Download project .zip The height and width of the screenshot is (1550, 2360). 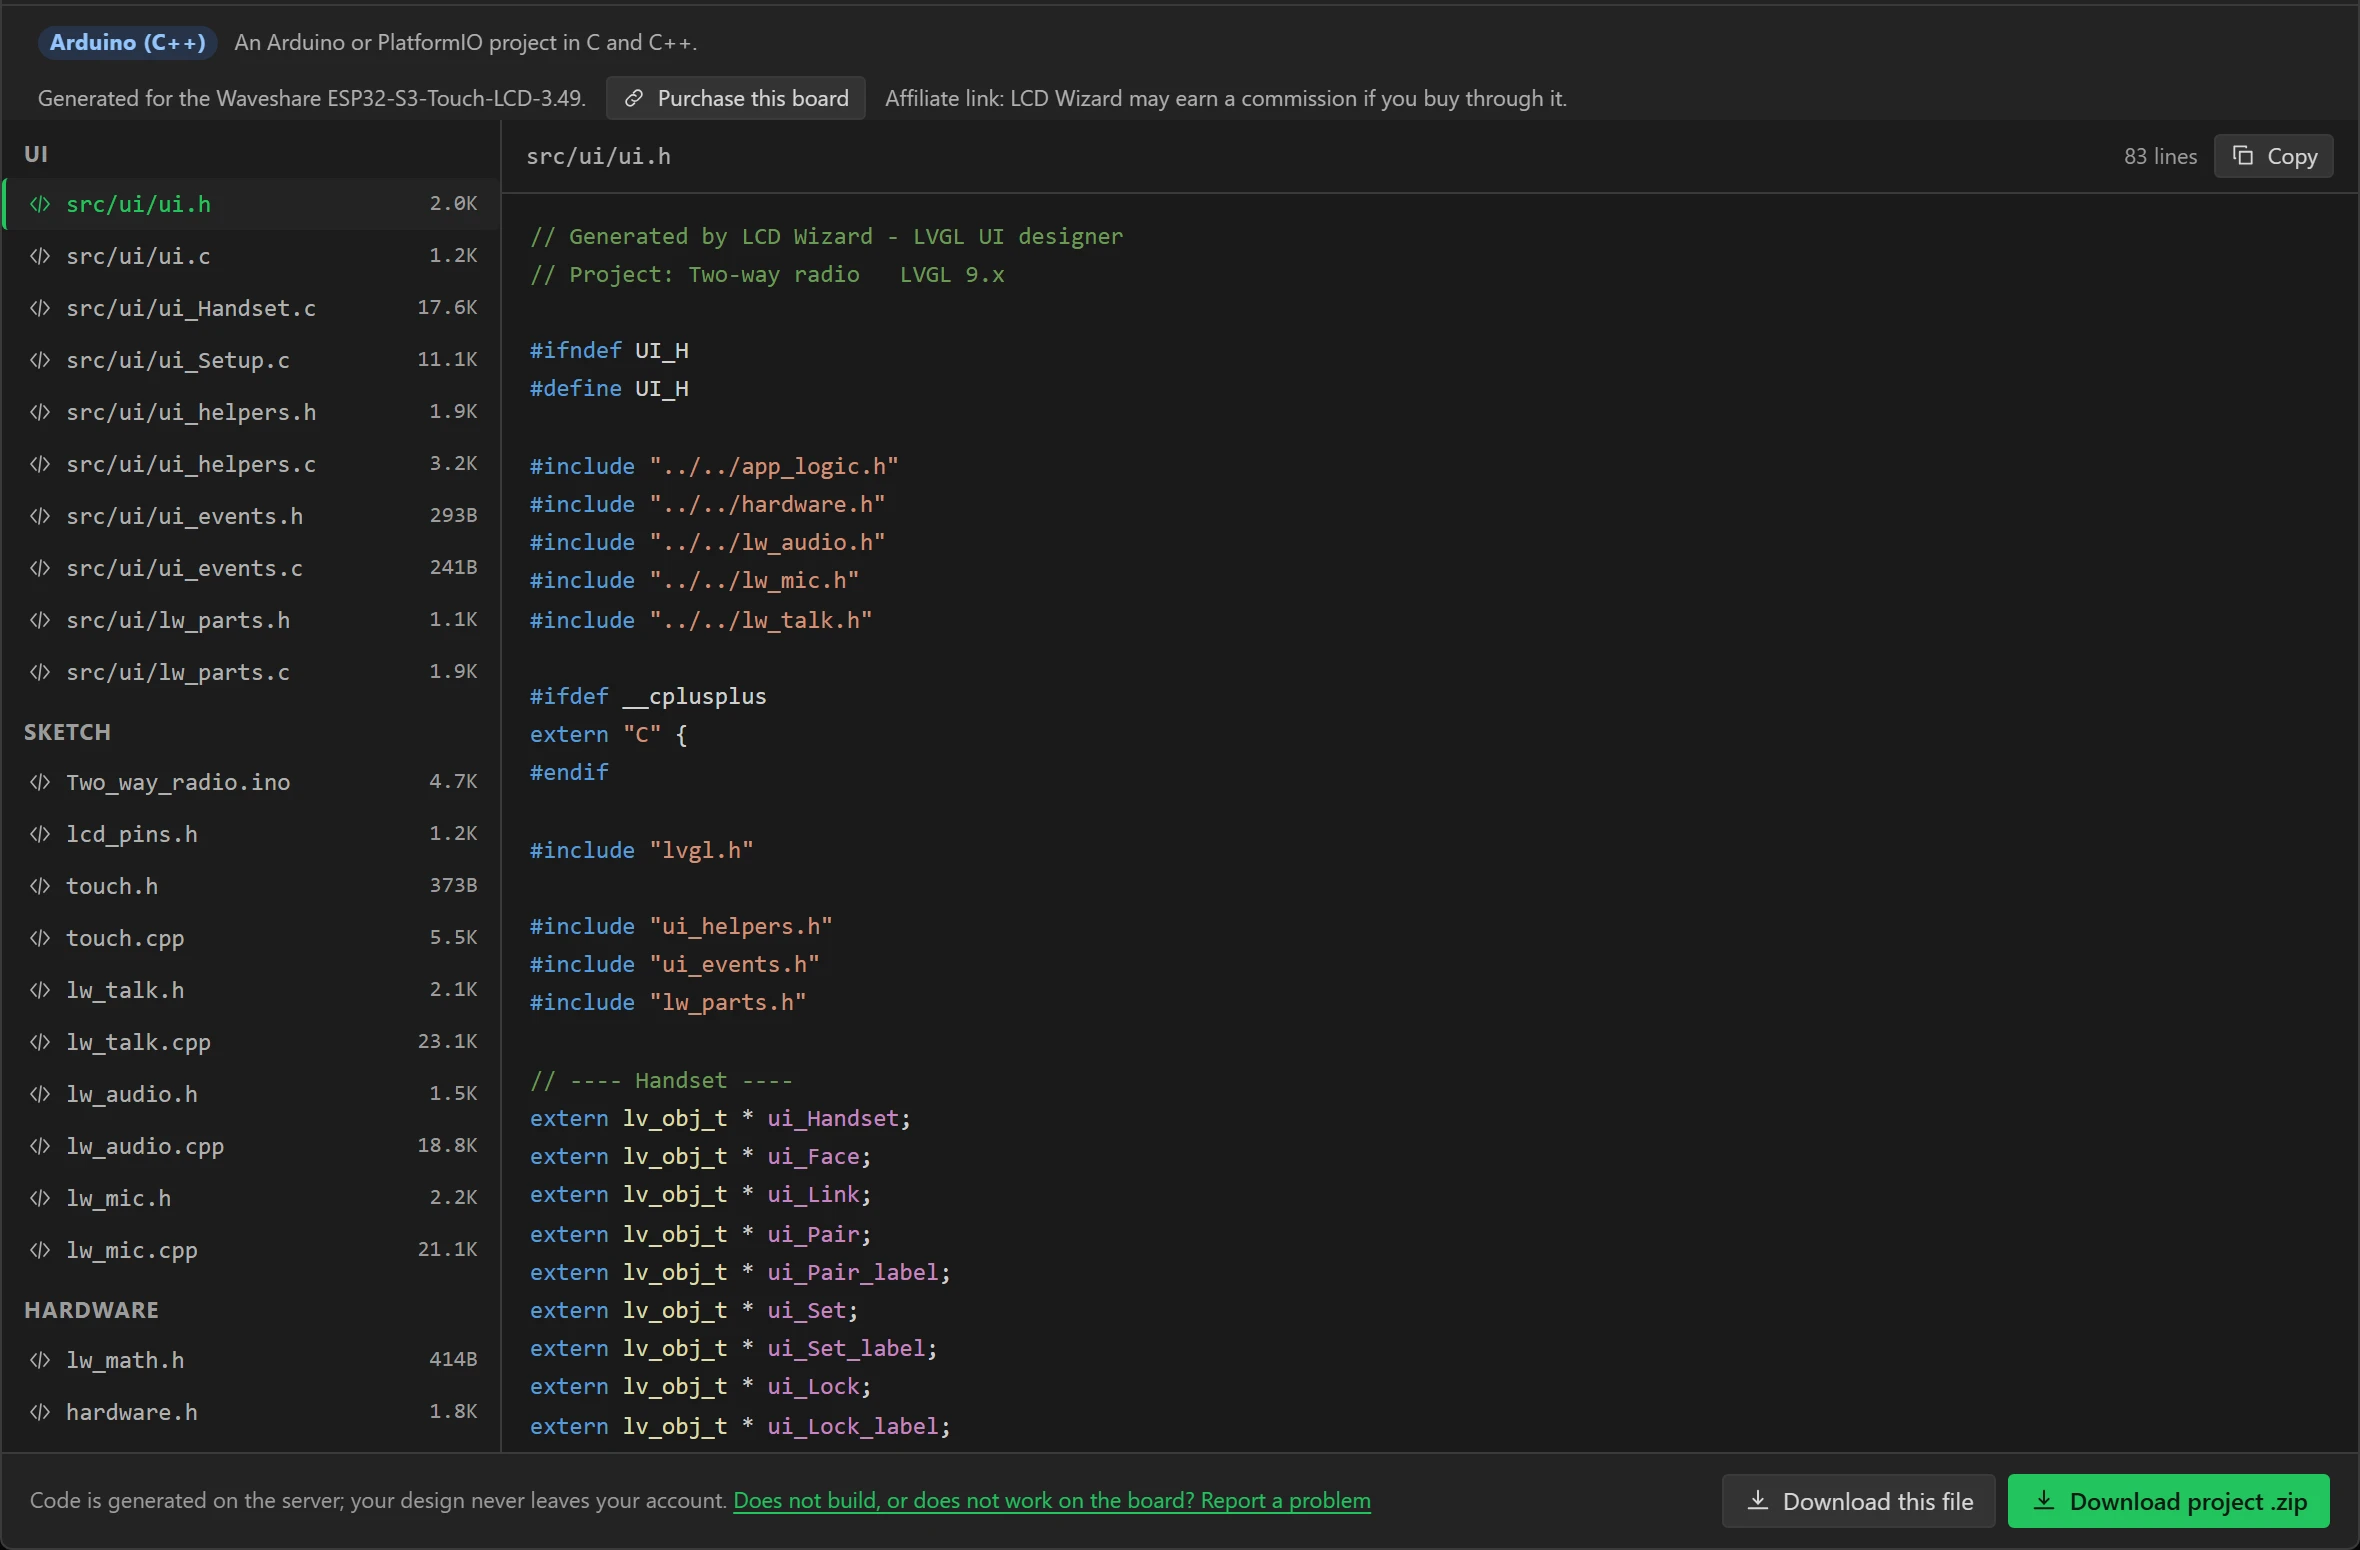(2169, 1501)
